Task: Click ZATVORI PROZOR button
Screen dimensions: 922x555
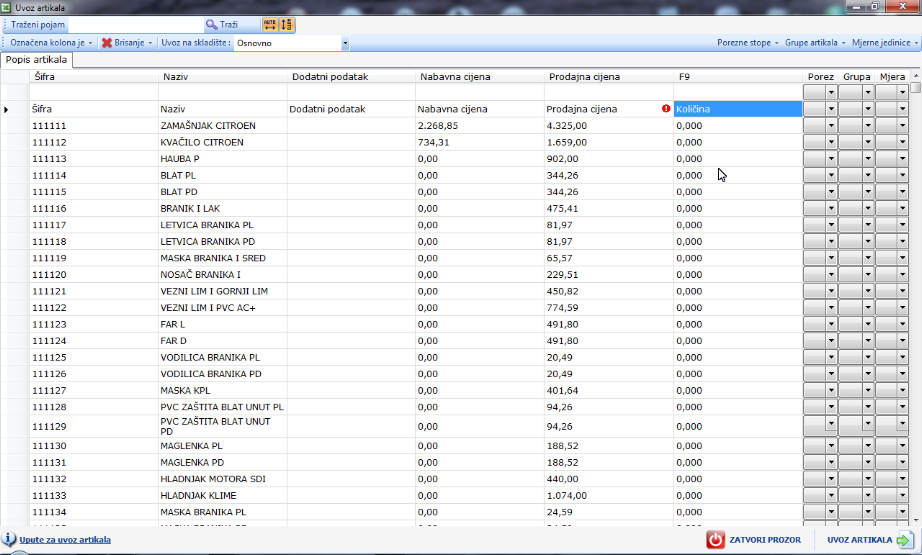Action: point(754,540)
